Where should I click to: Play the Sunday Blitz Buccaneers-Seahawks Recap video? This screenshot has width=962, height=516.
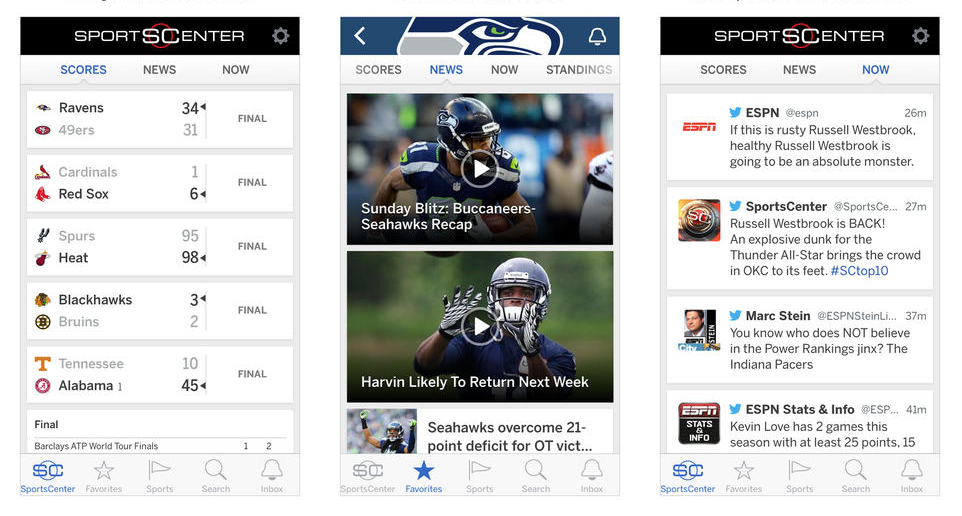479,168
